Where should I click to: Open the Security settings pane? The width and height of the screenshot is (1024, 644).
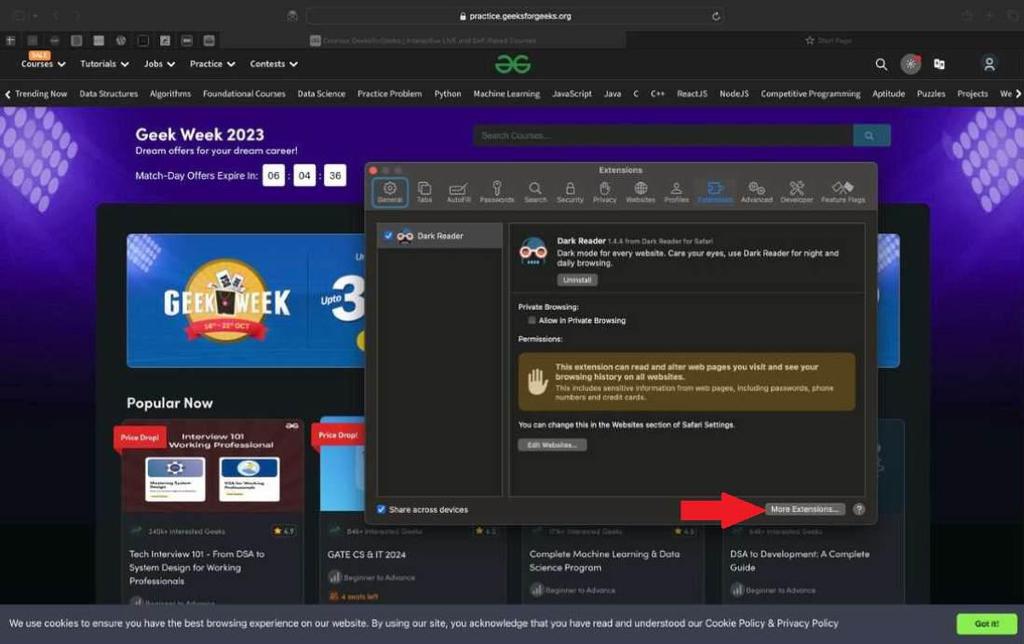(570, 193)
